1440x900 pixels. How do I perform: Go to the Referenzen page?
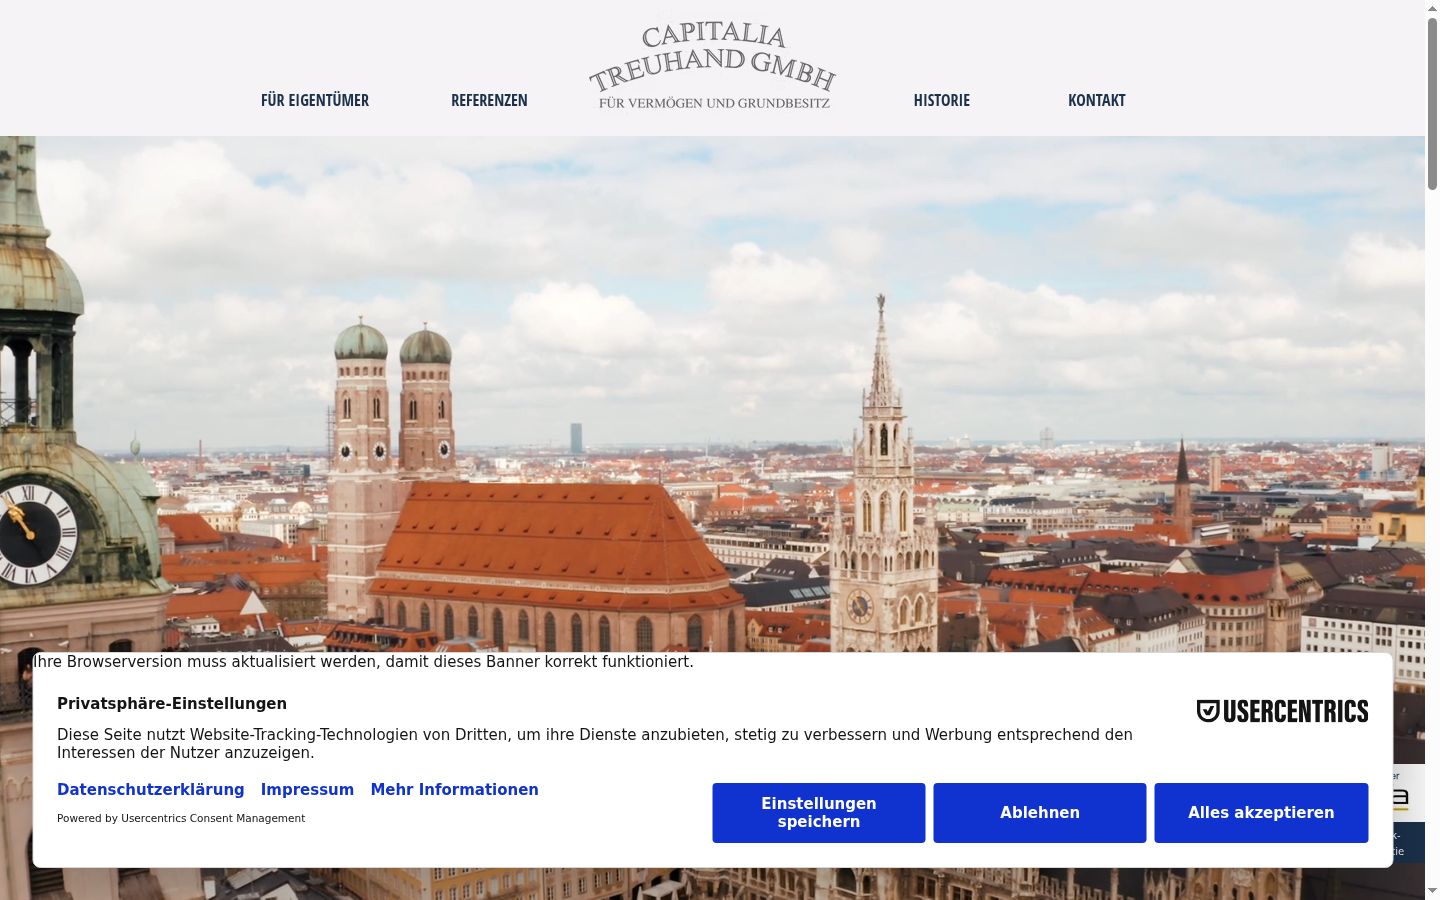point(489,100)
